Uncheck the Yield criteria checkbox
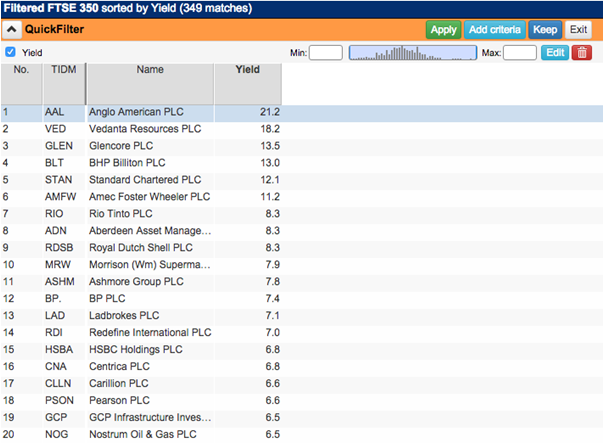This screenshot has width=603, height=445. [10, 52]
